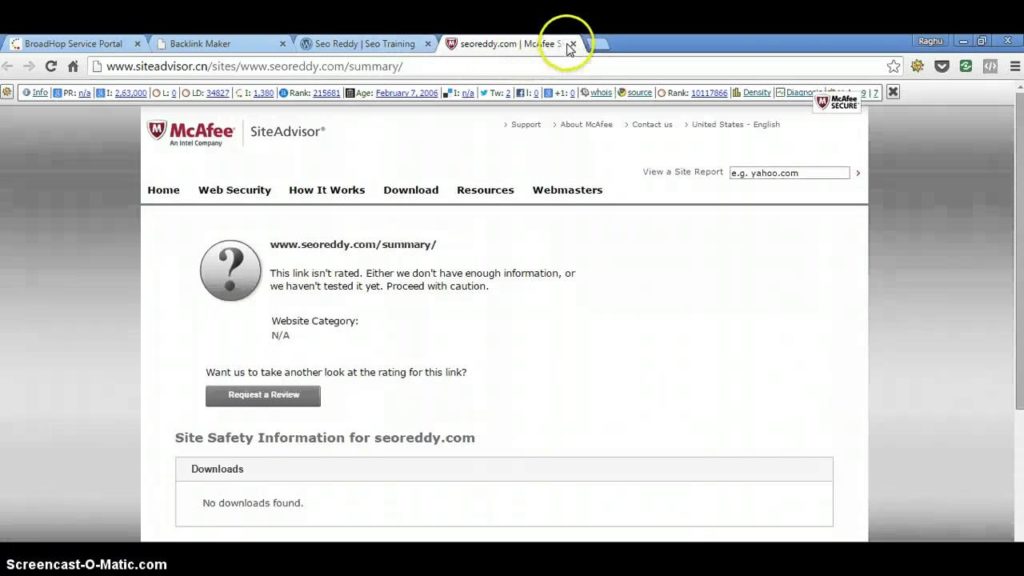Image resolution: width=1024 pixels, height=576 pixels.
Task: Click the Google index 2,63,000 value
Action: 131,93
